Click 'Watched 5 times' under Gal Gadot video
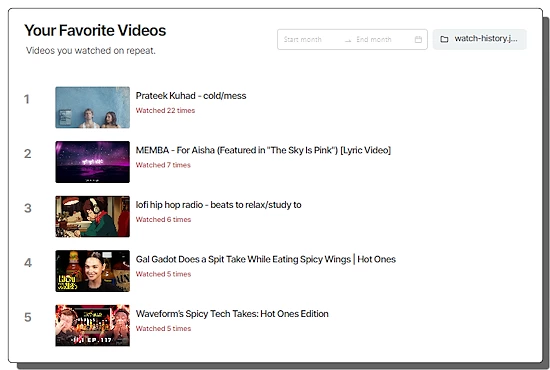 click(x=163, y=274)
